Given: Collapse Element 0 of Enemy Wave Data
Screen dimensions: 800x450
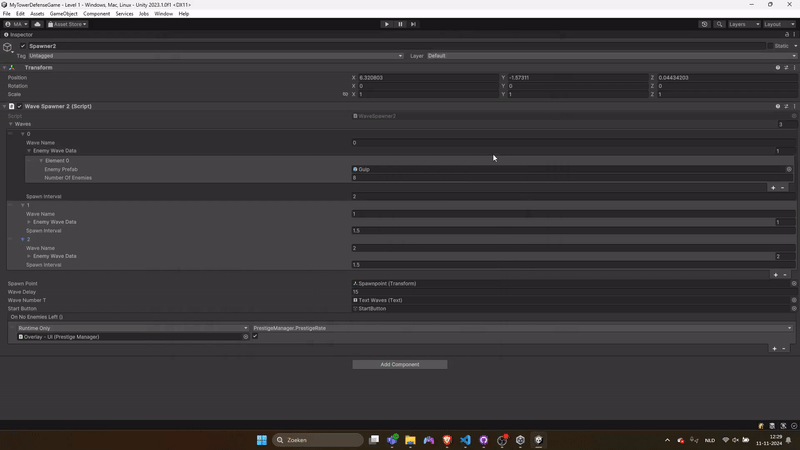Looking at the screenshot, I should click(41, 161).
